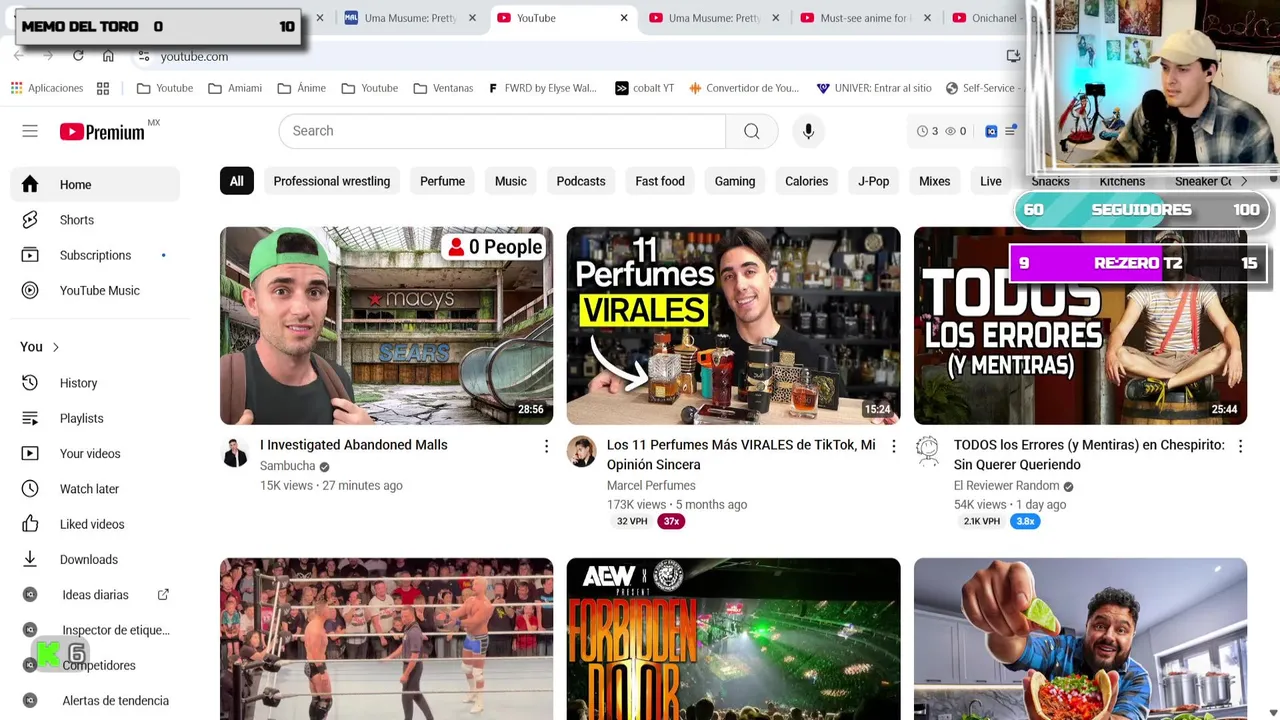Open Liked videos in the sidebar
1280x720 pixels.
coord(95,524)
